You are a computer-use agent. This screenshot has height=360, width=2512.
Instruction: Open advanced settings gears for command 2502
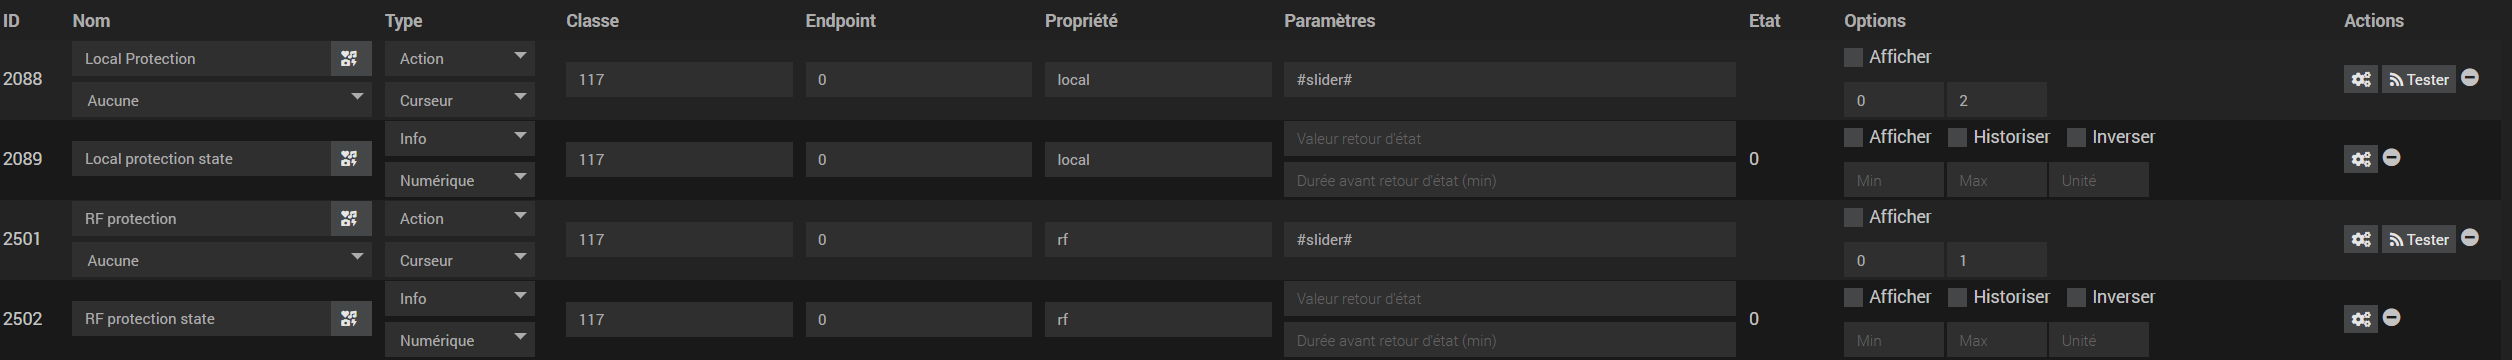[2361, 319]
